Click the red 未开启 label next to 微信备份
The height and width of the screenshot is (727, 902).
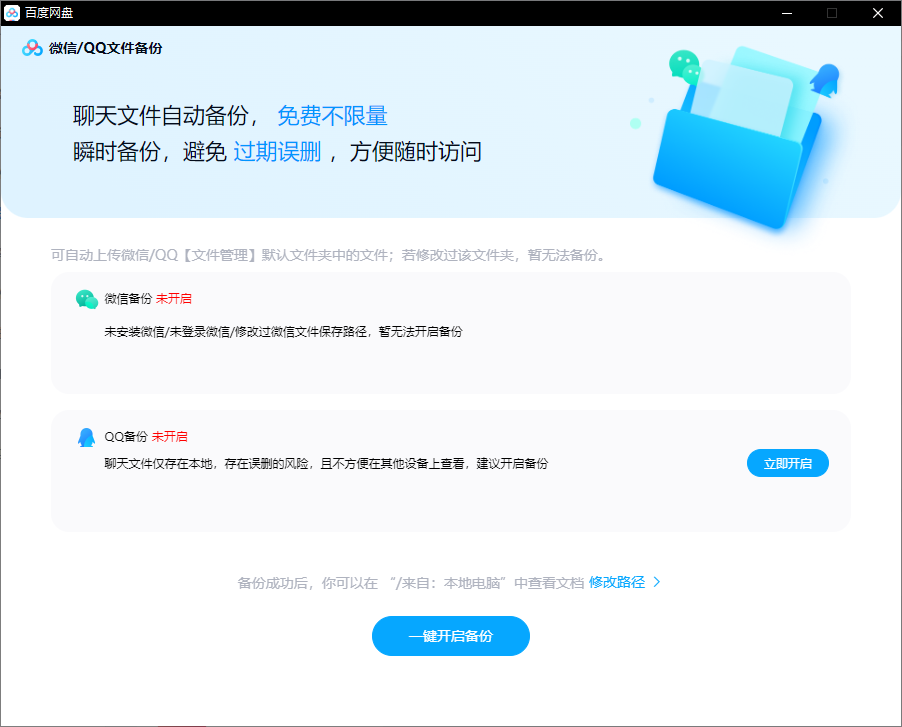[x=173, y=298]
